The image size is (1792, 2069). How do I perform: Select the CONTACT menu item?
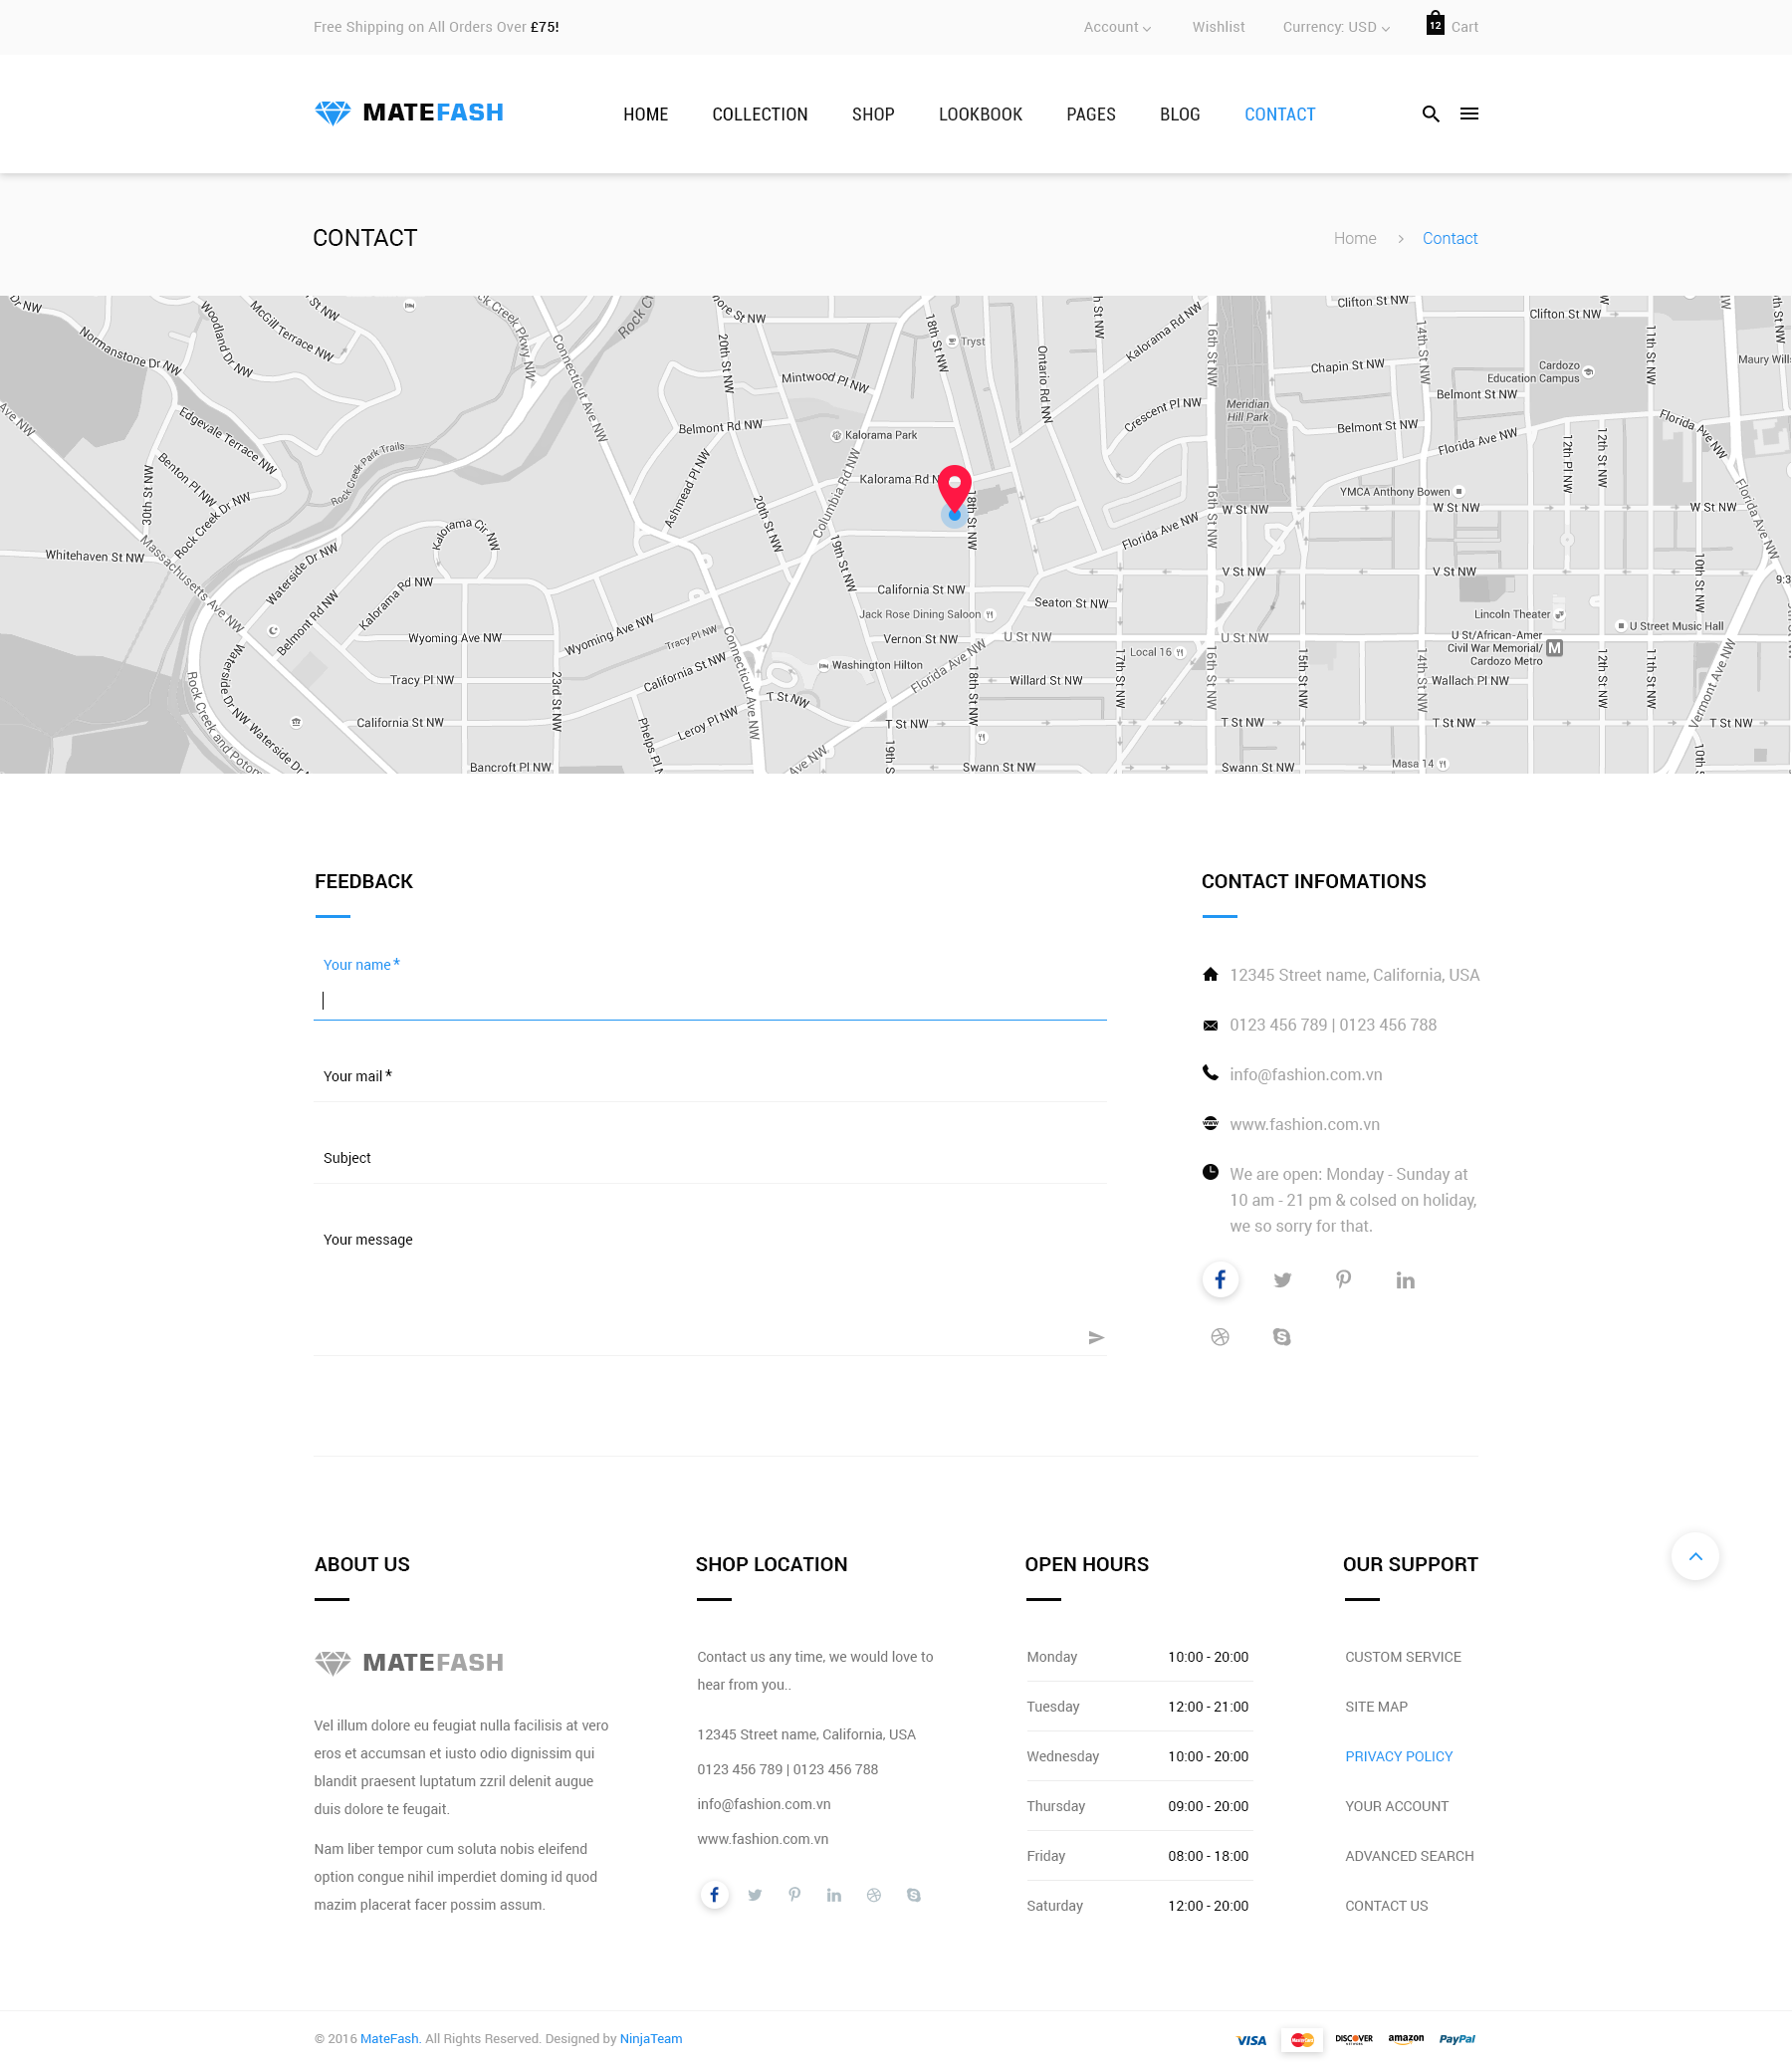pyautogui.click(x=1280, y=114)
